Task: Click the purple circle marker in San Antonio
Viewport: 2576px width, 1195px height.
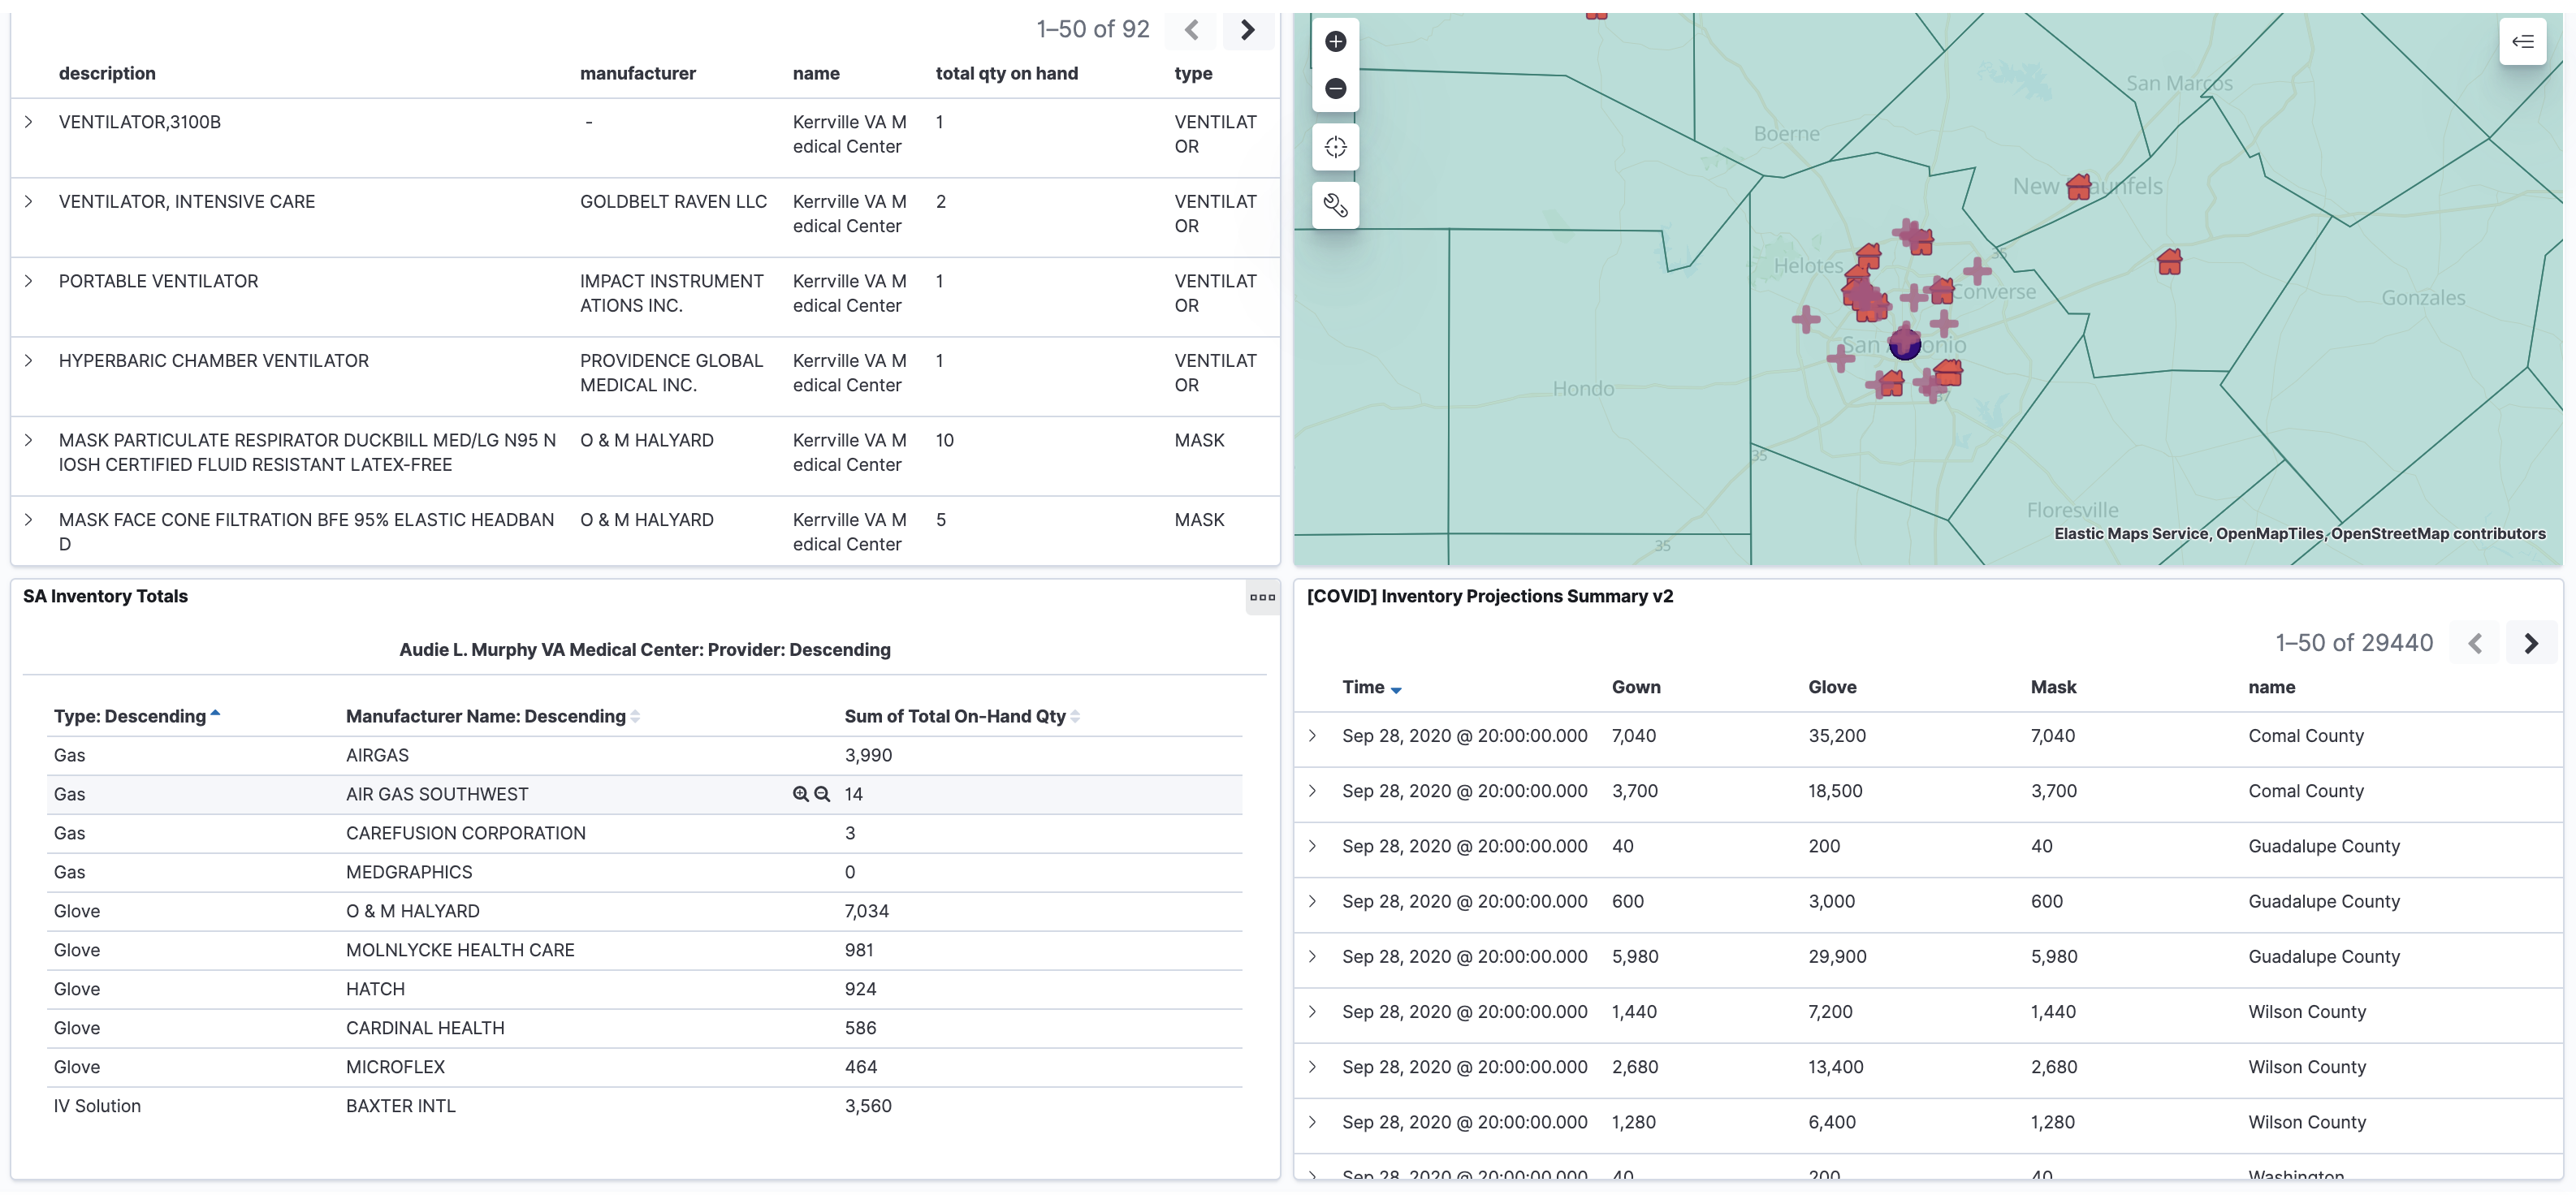Action: (x=1904, y=345)
